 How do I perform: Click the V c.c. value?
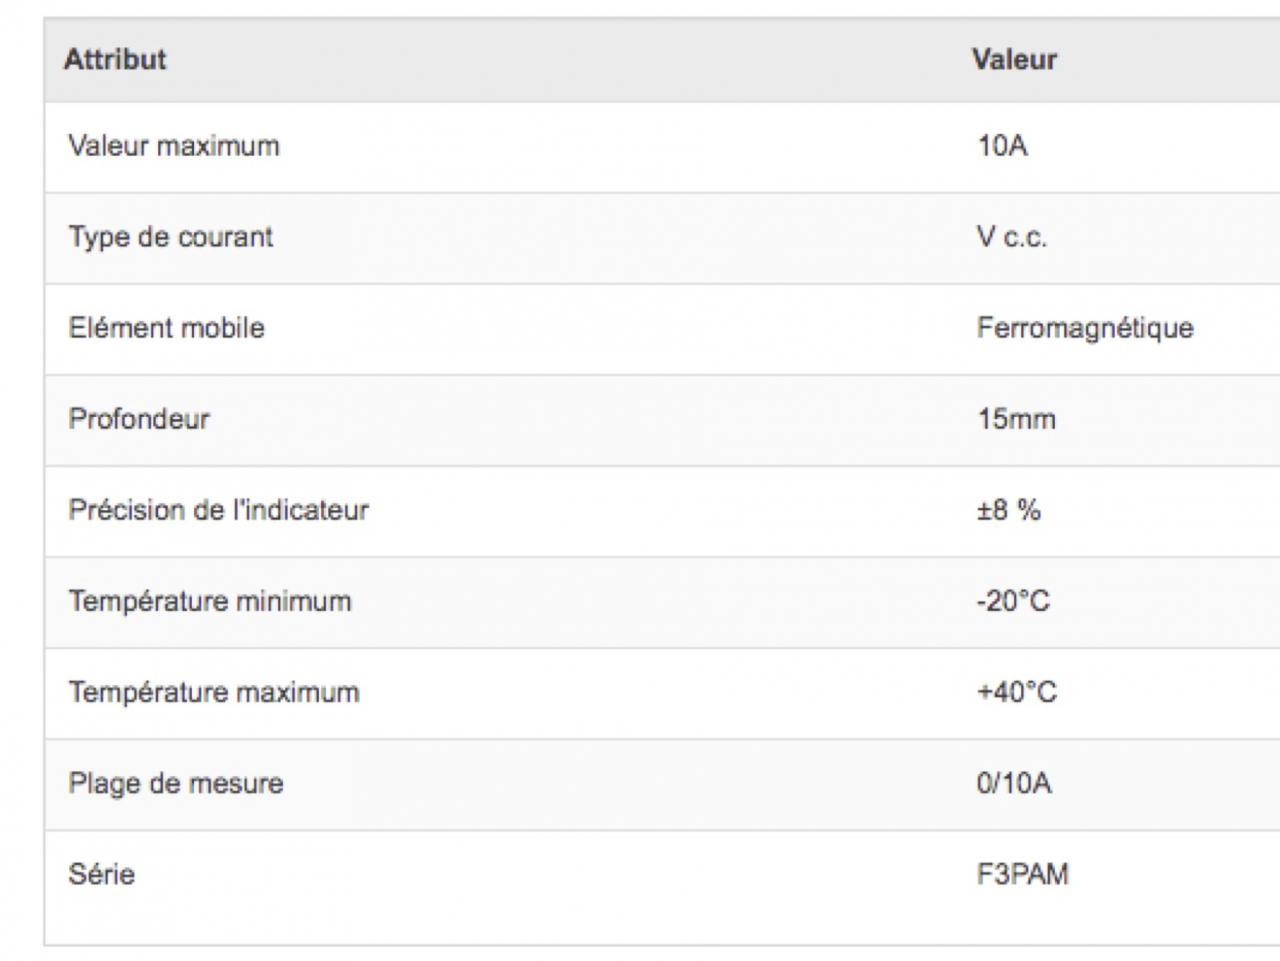click(x=1012, y=237)
